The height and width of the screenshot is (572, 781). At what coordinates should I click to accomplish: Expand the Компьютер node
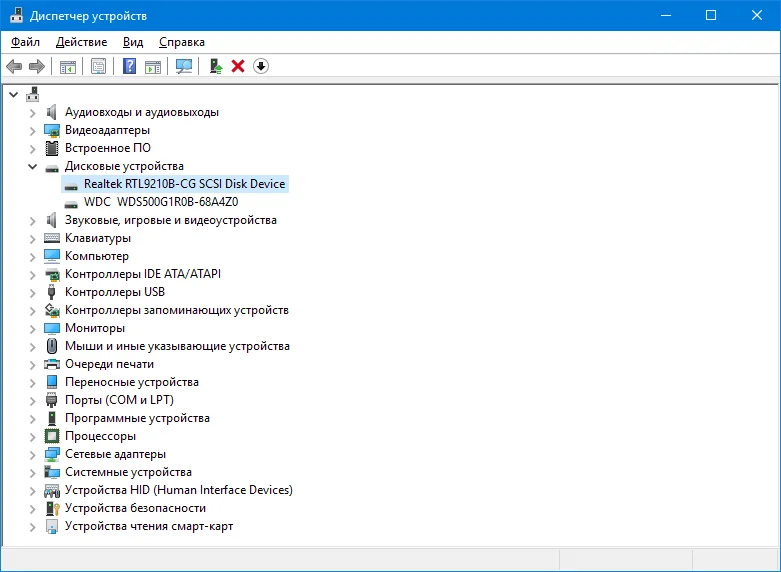tap(32, 257)
